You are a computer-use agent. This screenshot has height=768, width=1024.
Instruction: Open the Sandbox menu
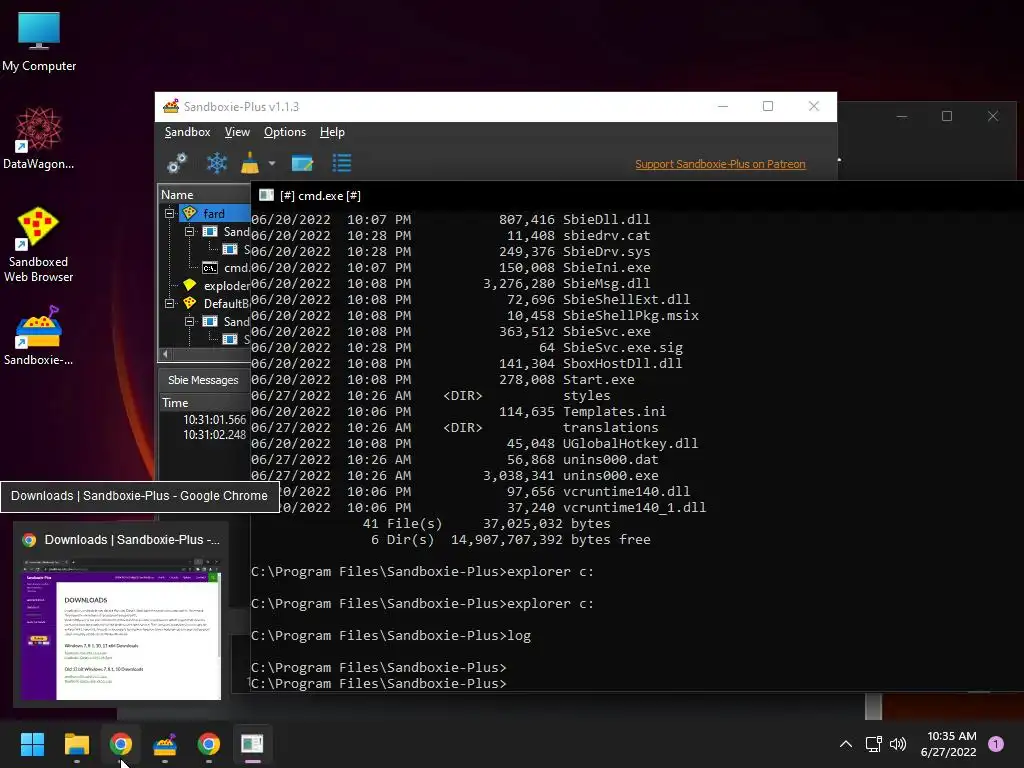[x=187, y=132]
